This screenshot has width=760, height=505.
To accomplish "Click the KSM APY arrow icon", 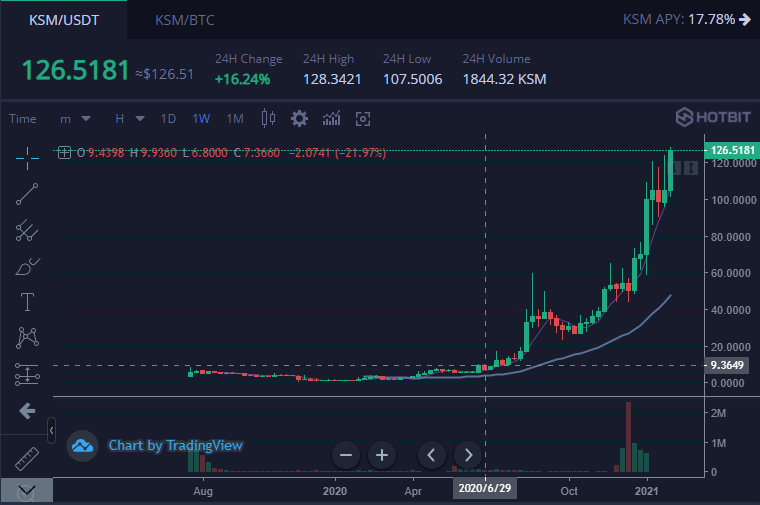I will coord(744,19).
